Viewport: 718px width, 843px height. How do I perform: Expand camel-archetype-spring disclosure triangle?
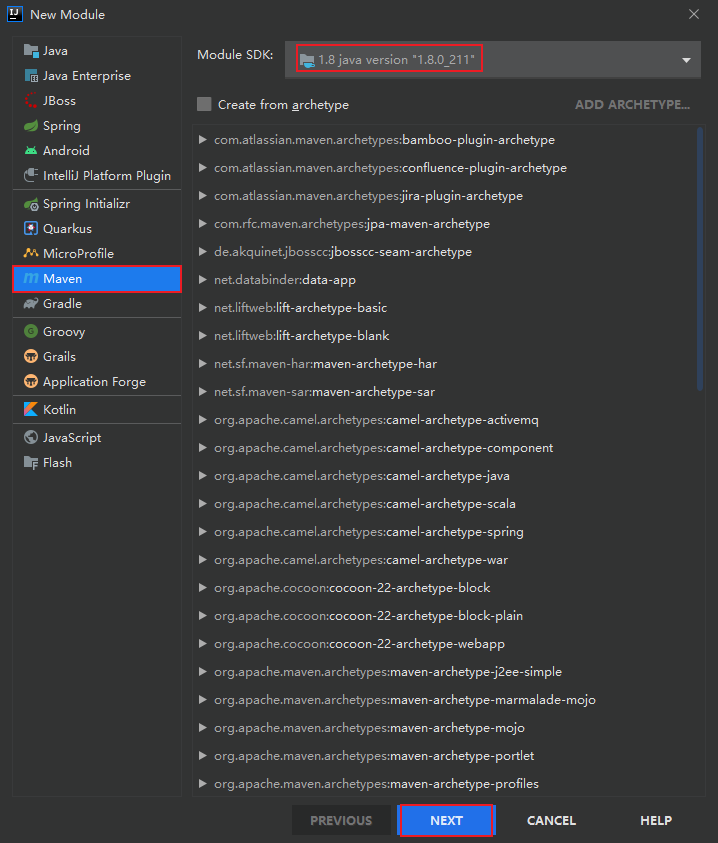pyautogui.click(x=203, y=532)
